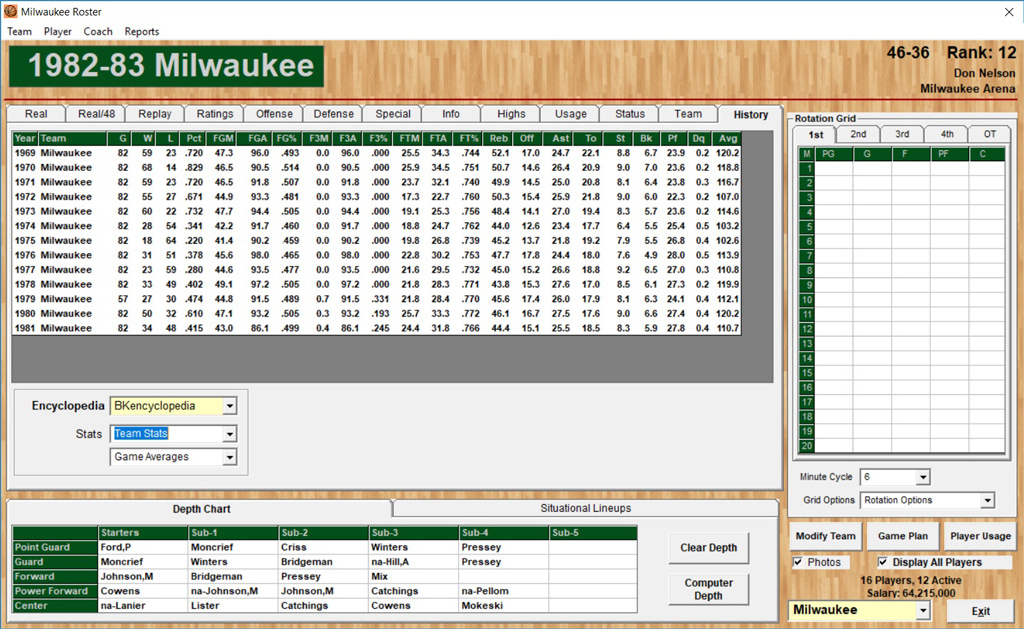Select the OT rotation tab
This screenshot has height=629, width=1024.
[989, 134]
